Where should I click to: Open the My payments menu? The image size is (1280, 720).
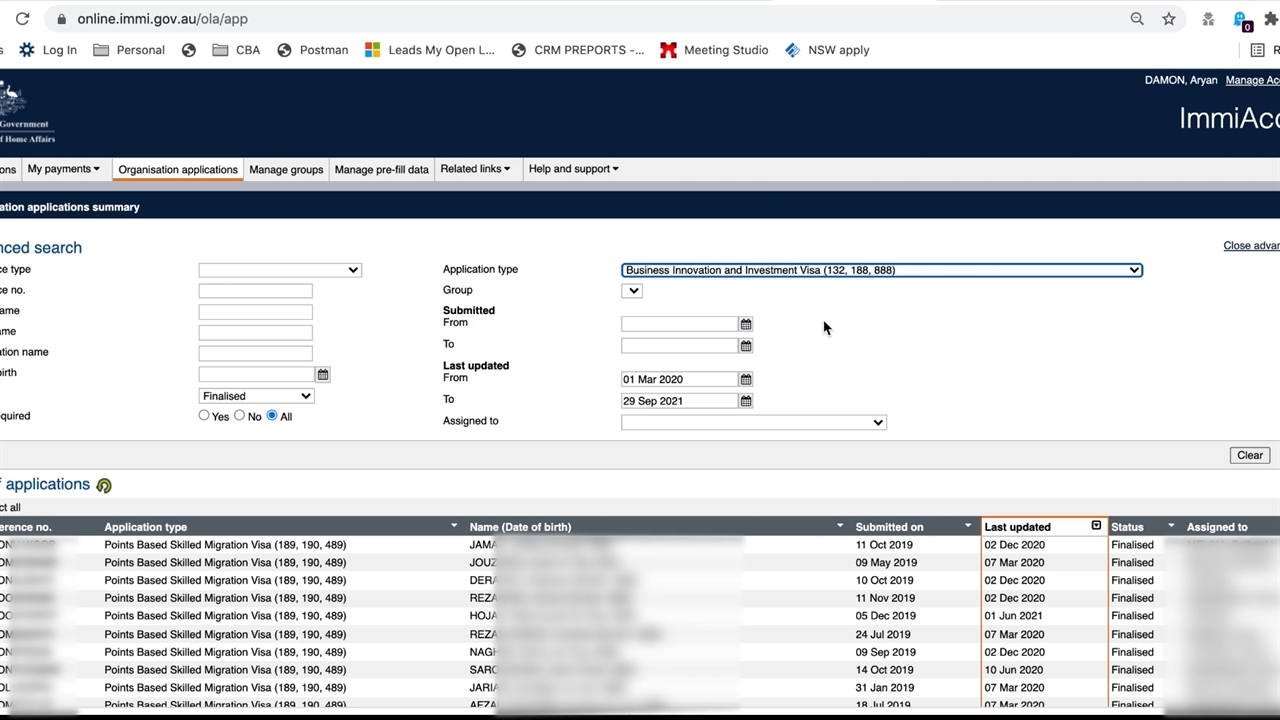63,169
